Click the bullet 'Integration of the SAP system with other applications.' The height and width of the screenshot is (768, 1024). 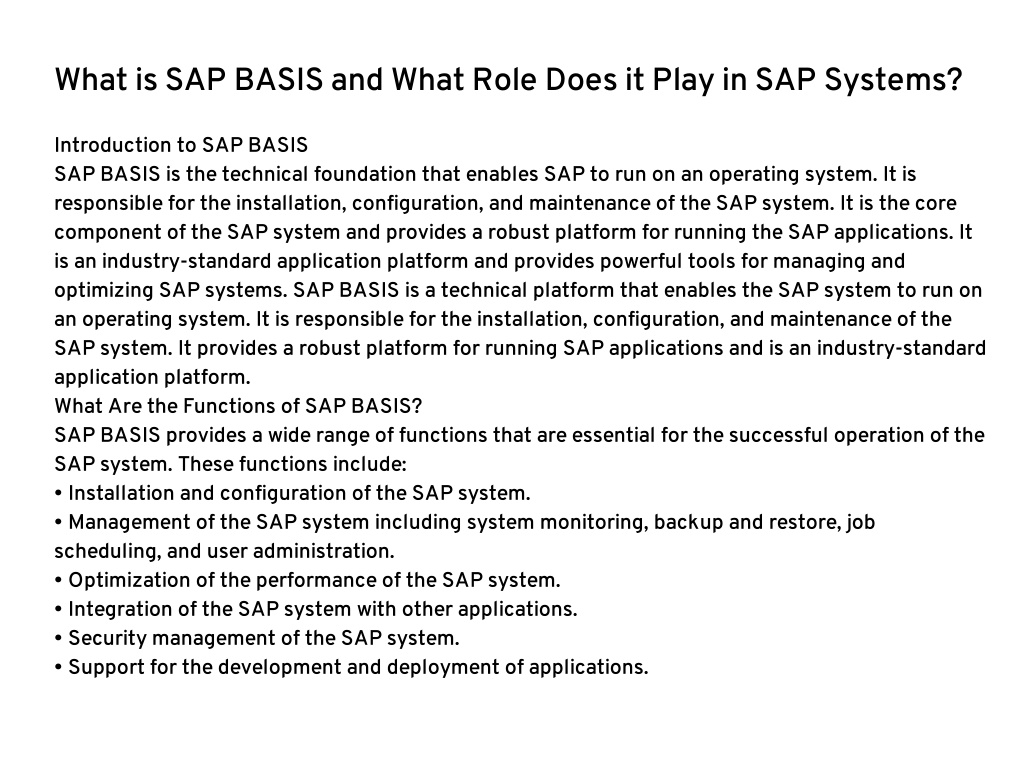click(316, 609)
